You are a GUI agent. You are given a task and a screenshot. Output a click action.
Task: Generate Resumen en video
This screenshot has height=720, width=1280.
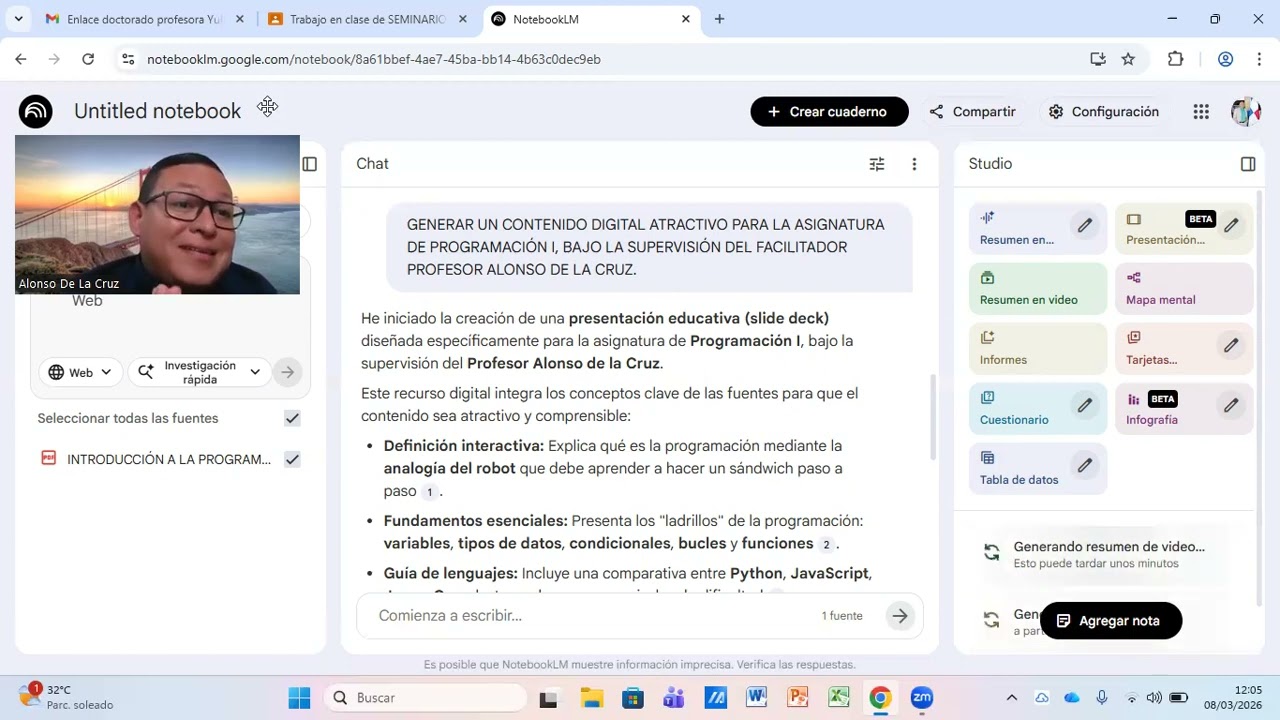[1038, 289]
